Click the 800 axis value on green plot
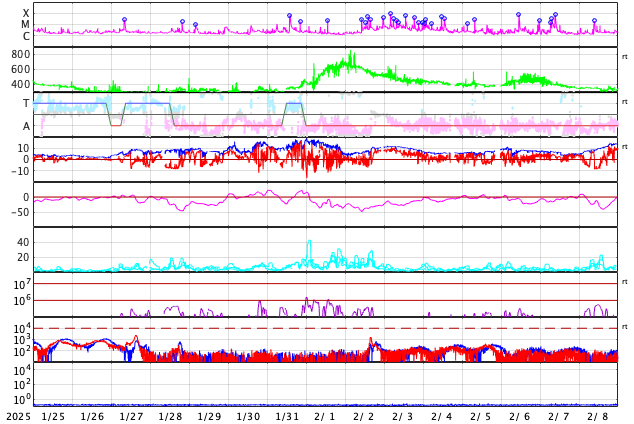This screenshot has width=634, height=424. pyautogui.click(x=21, y=54)
